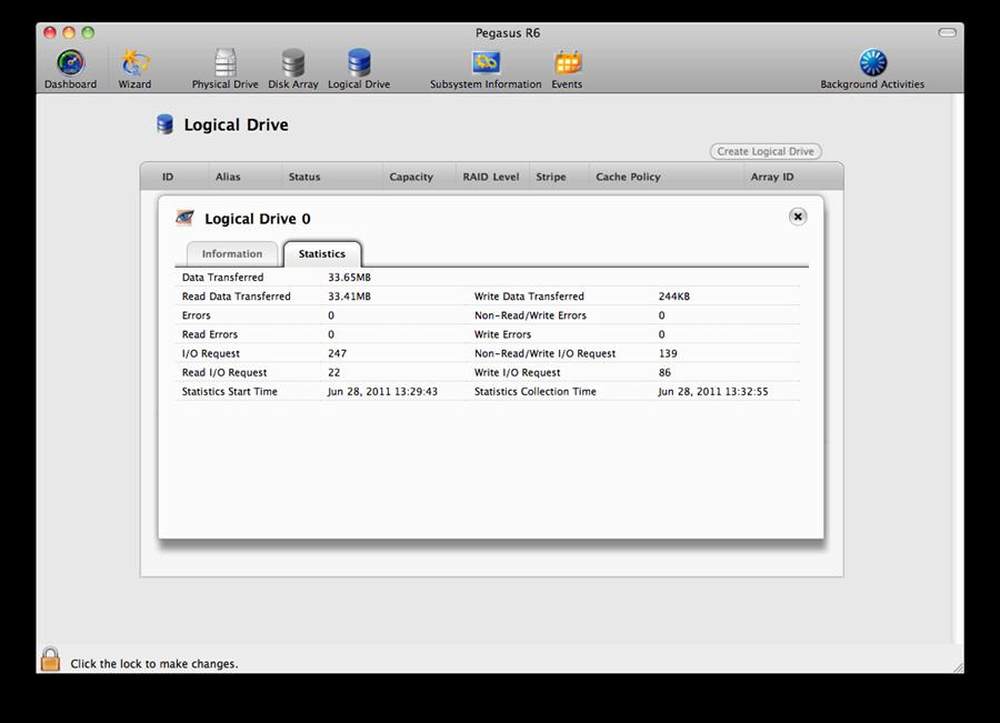Viewport: 1000px width, 723px height.
Task: Click the red close window button
Action: (x=50, y=33)
